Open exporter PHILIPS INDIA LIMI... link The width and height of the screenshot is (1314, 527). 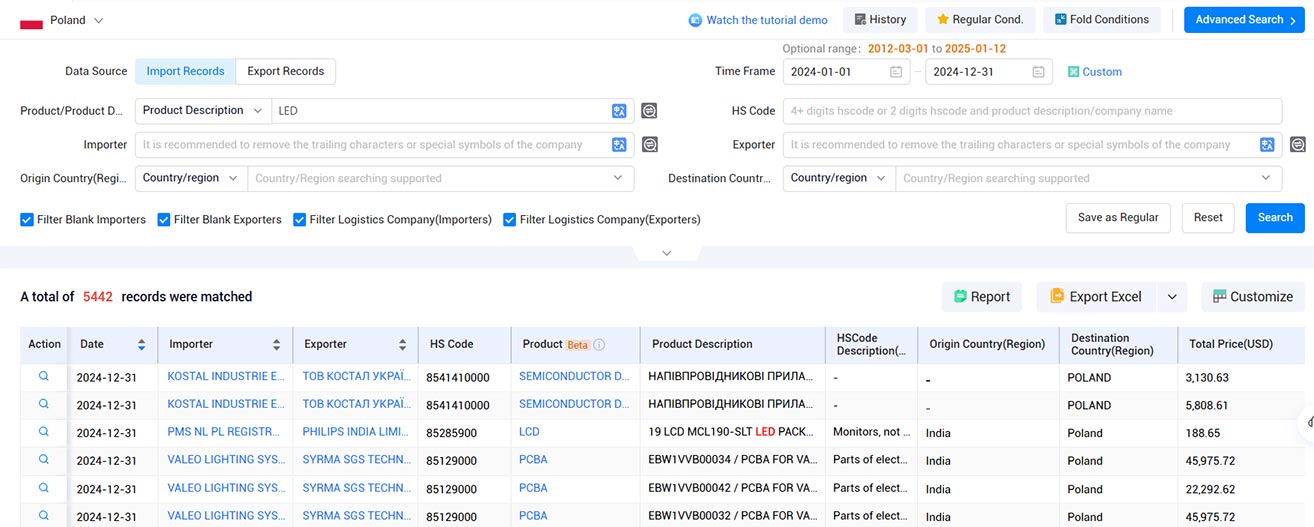[357, 432]
